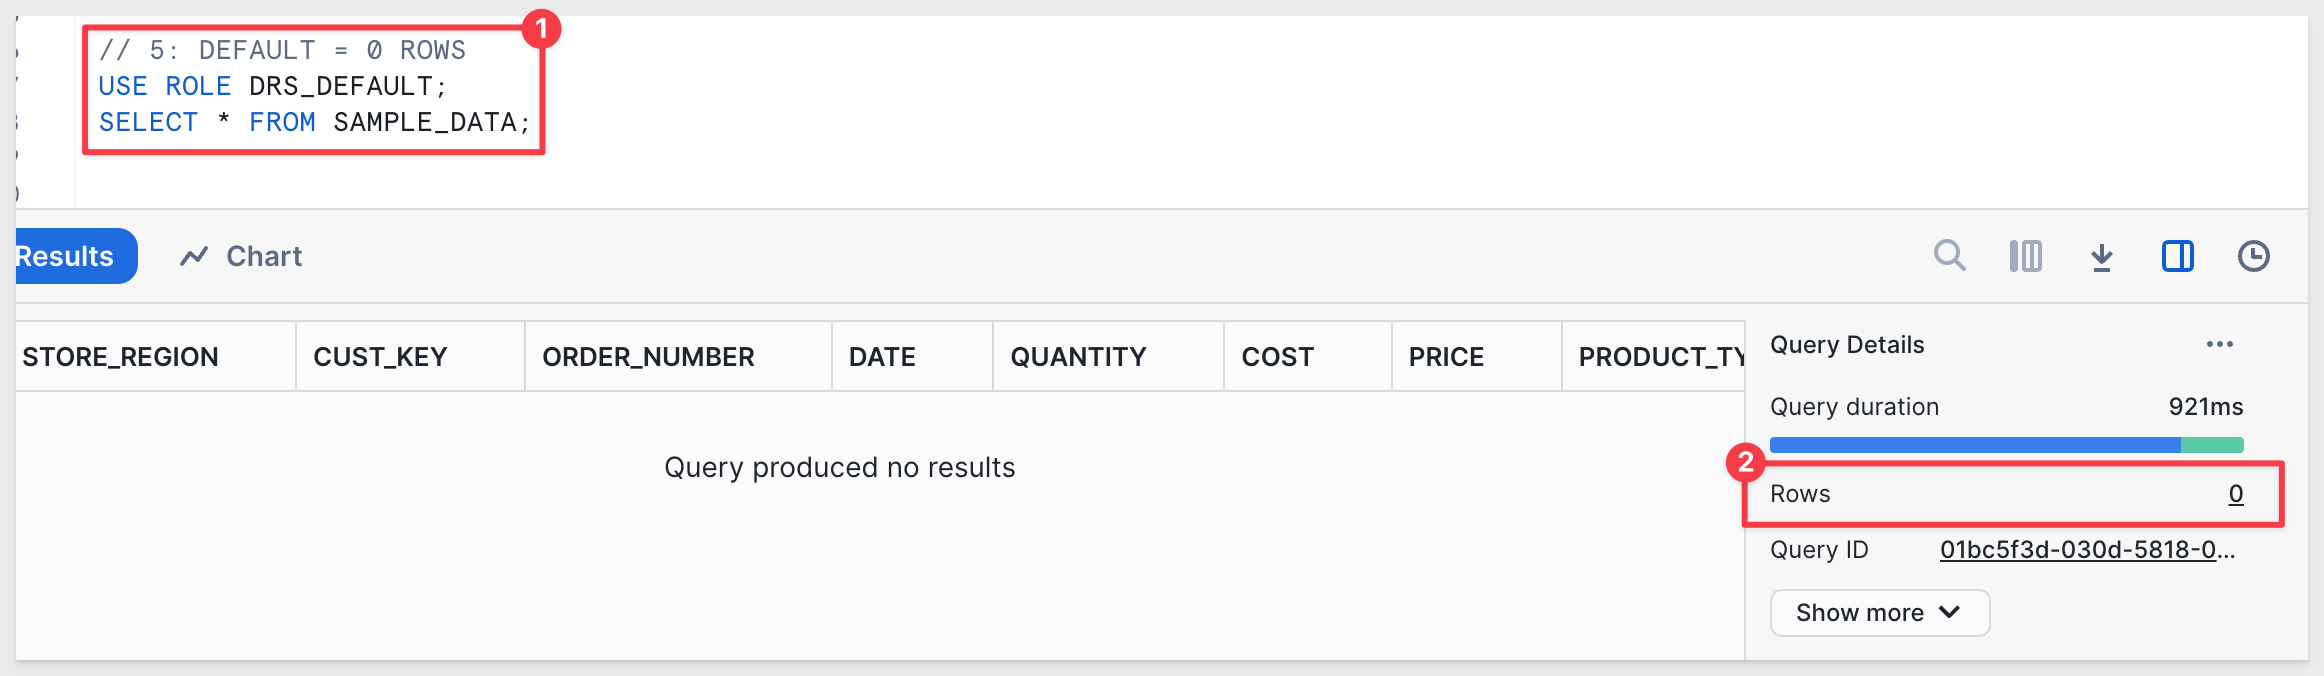Image resolution: width=2324 pixels, height=676 pixels.
Task: Switch to the Results tab
Action: tap(70, 256)
